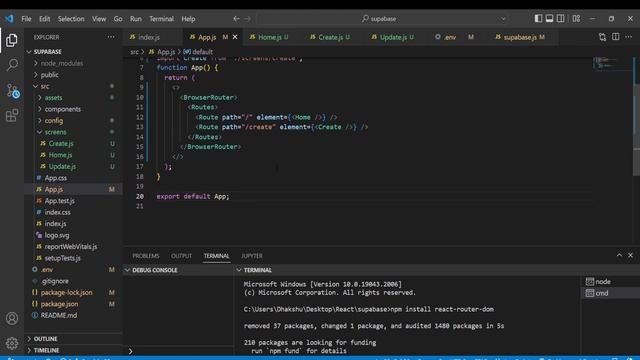Viewport: 640px width, 360px height.
Task: Go forward with navigation arrow
Action: 248,19
